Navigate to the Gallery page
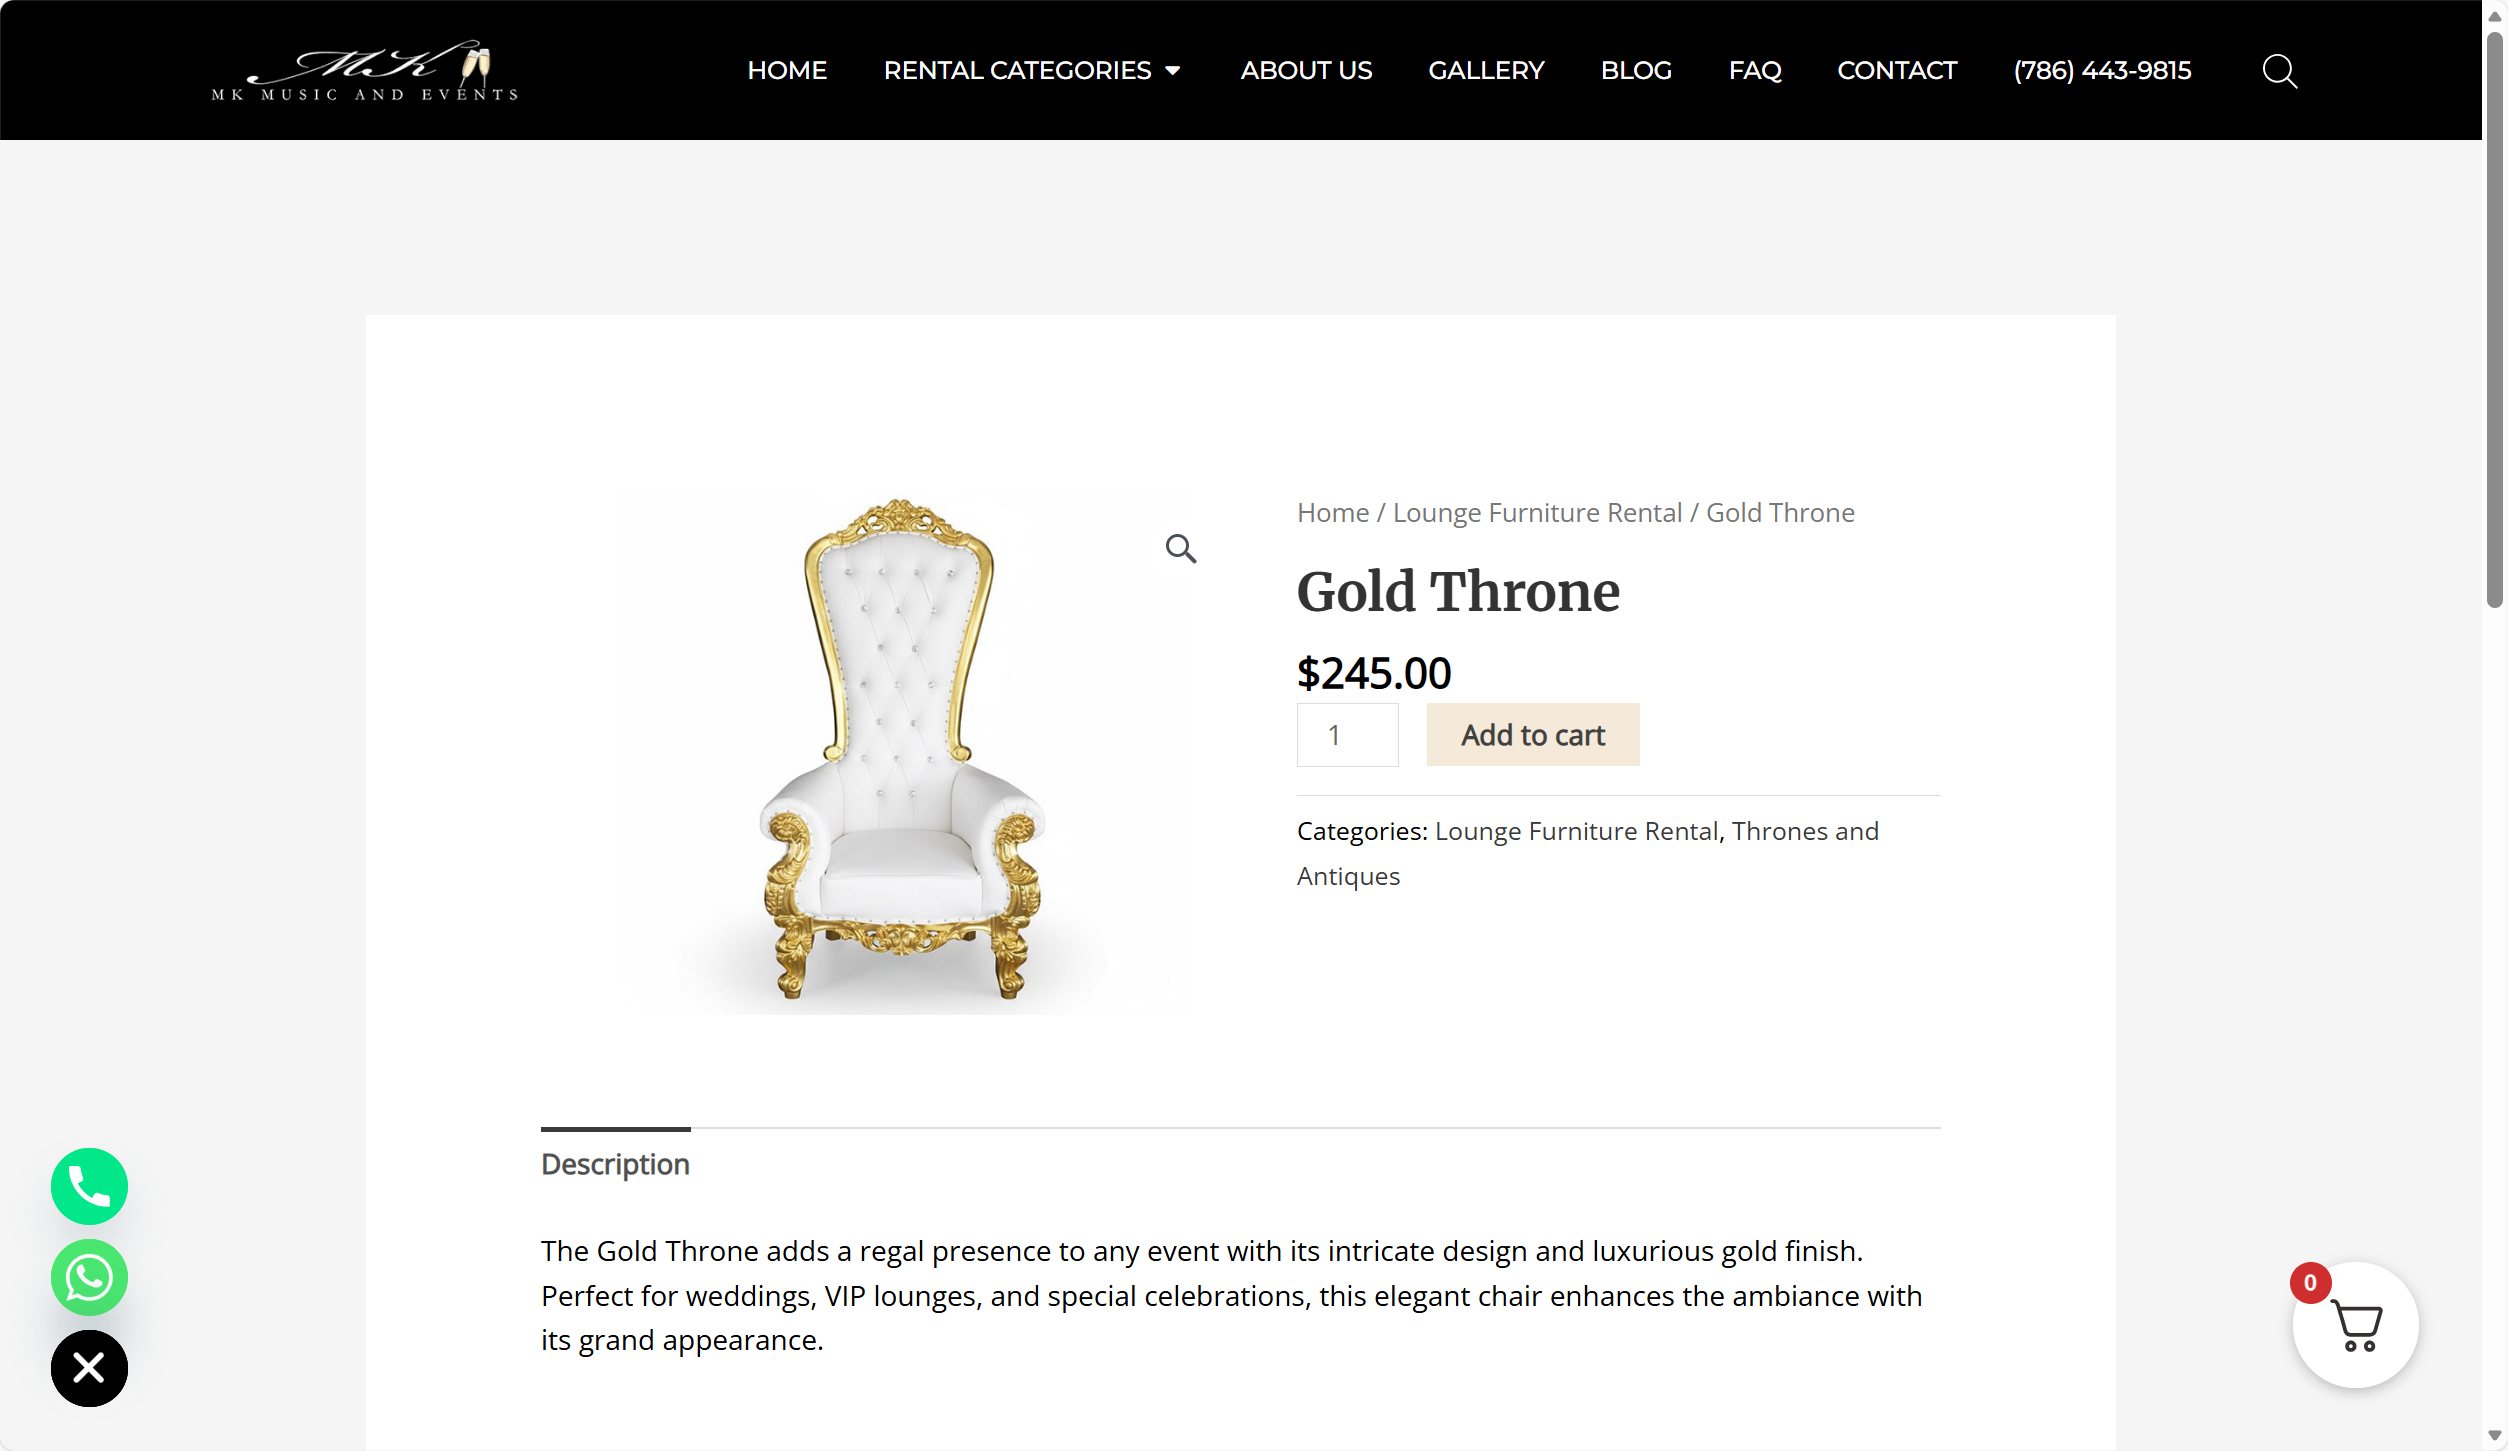 pos(1486,71)
